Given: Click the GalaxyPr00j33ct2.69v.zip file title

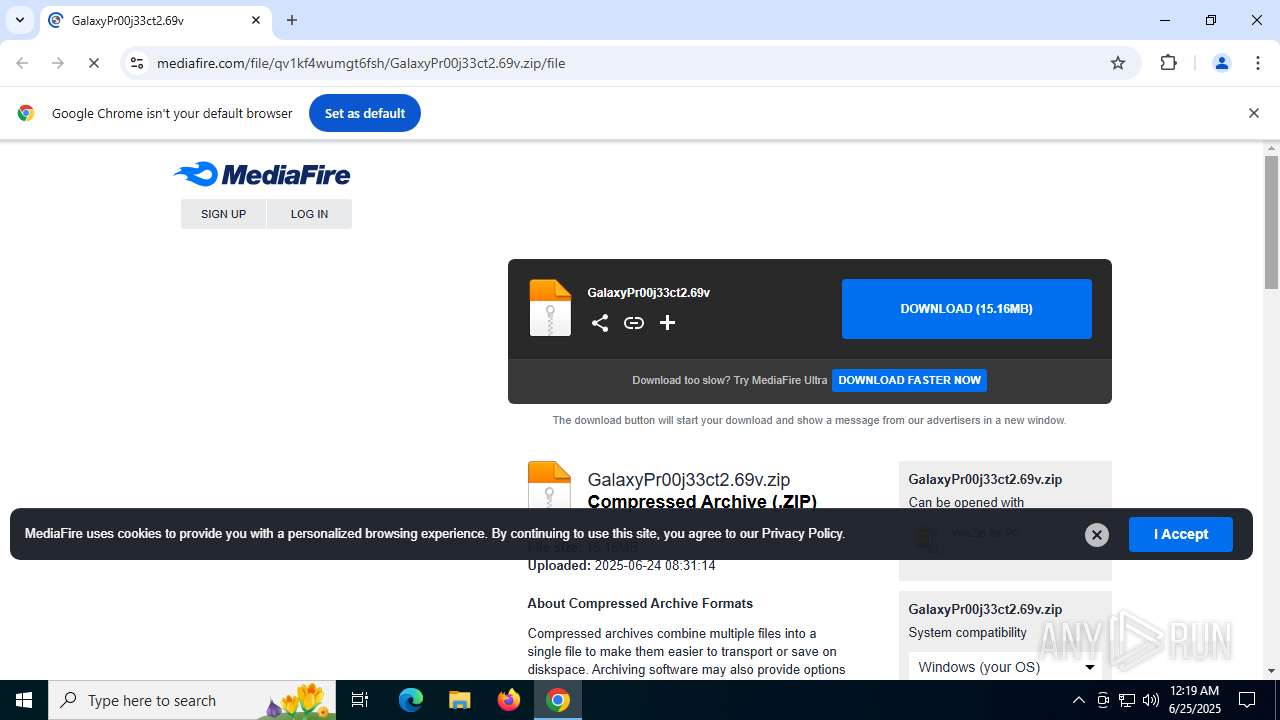Looking at the screenshot, I should [688, 480].
